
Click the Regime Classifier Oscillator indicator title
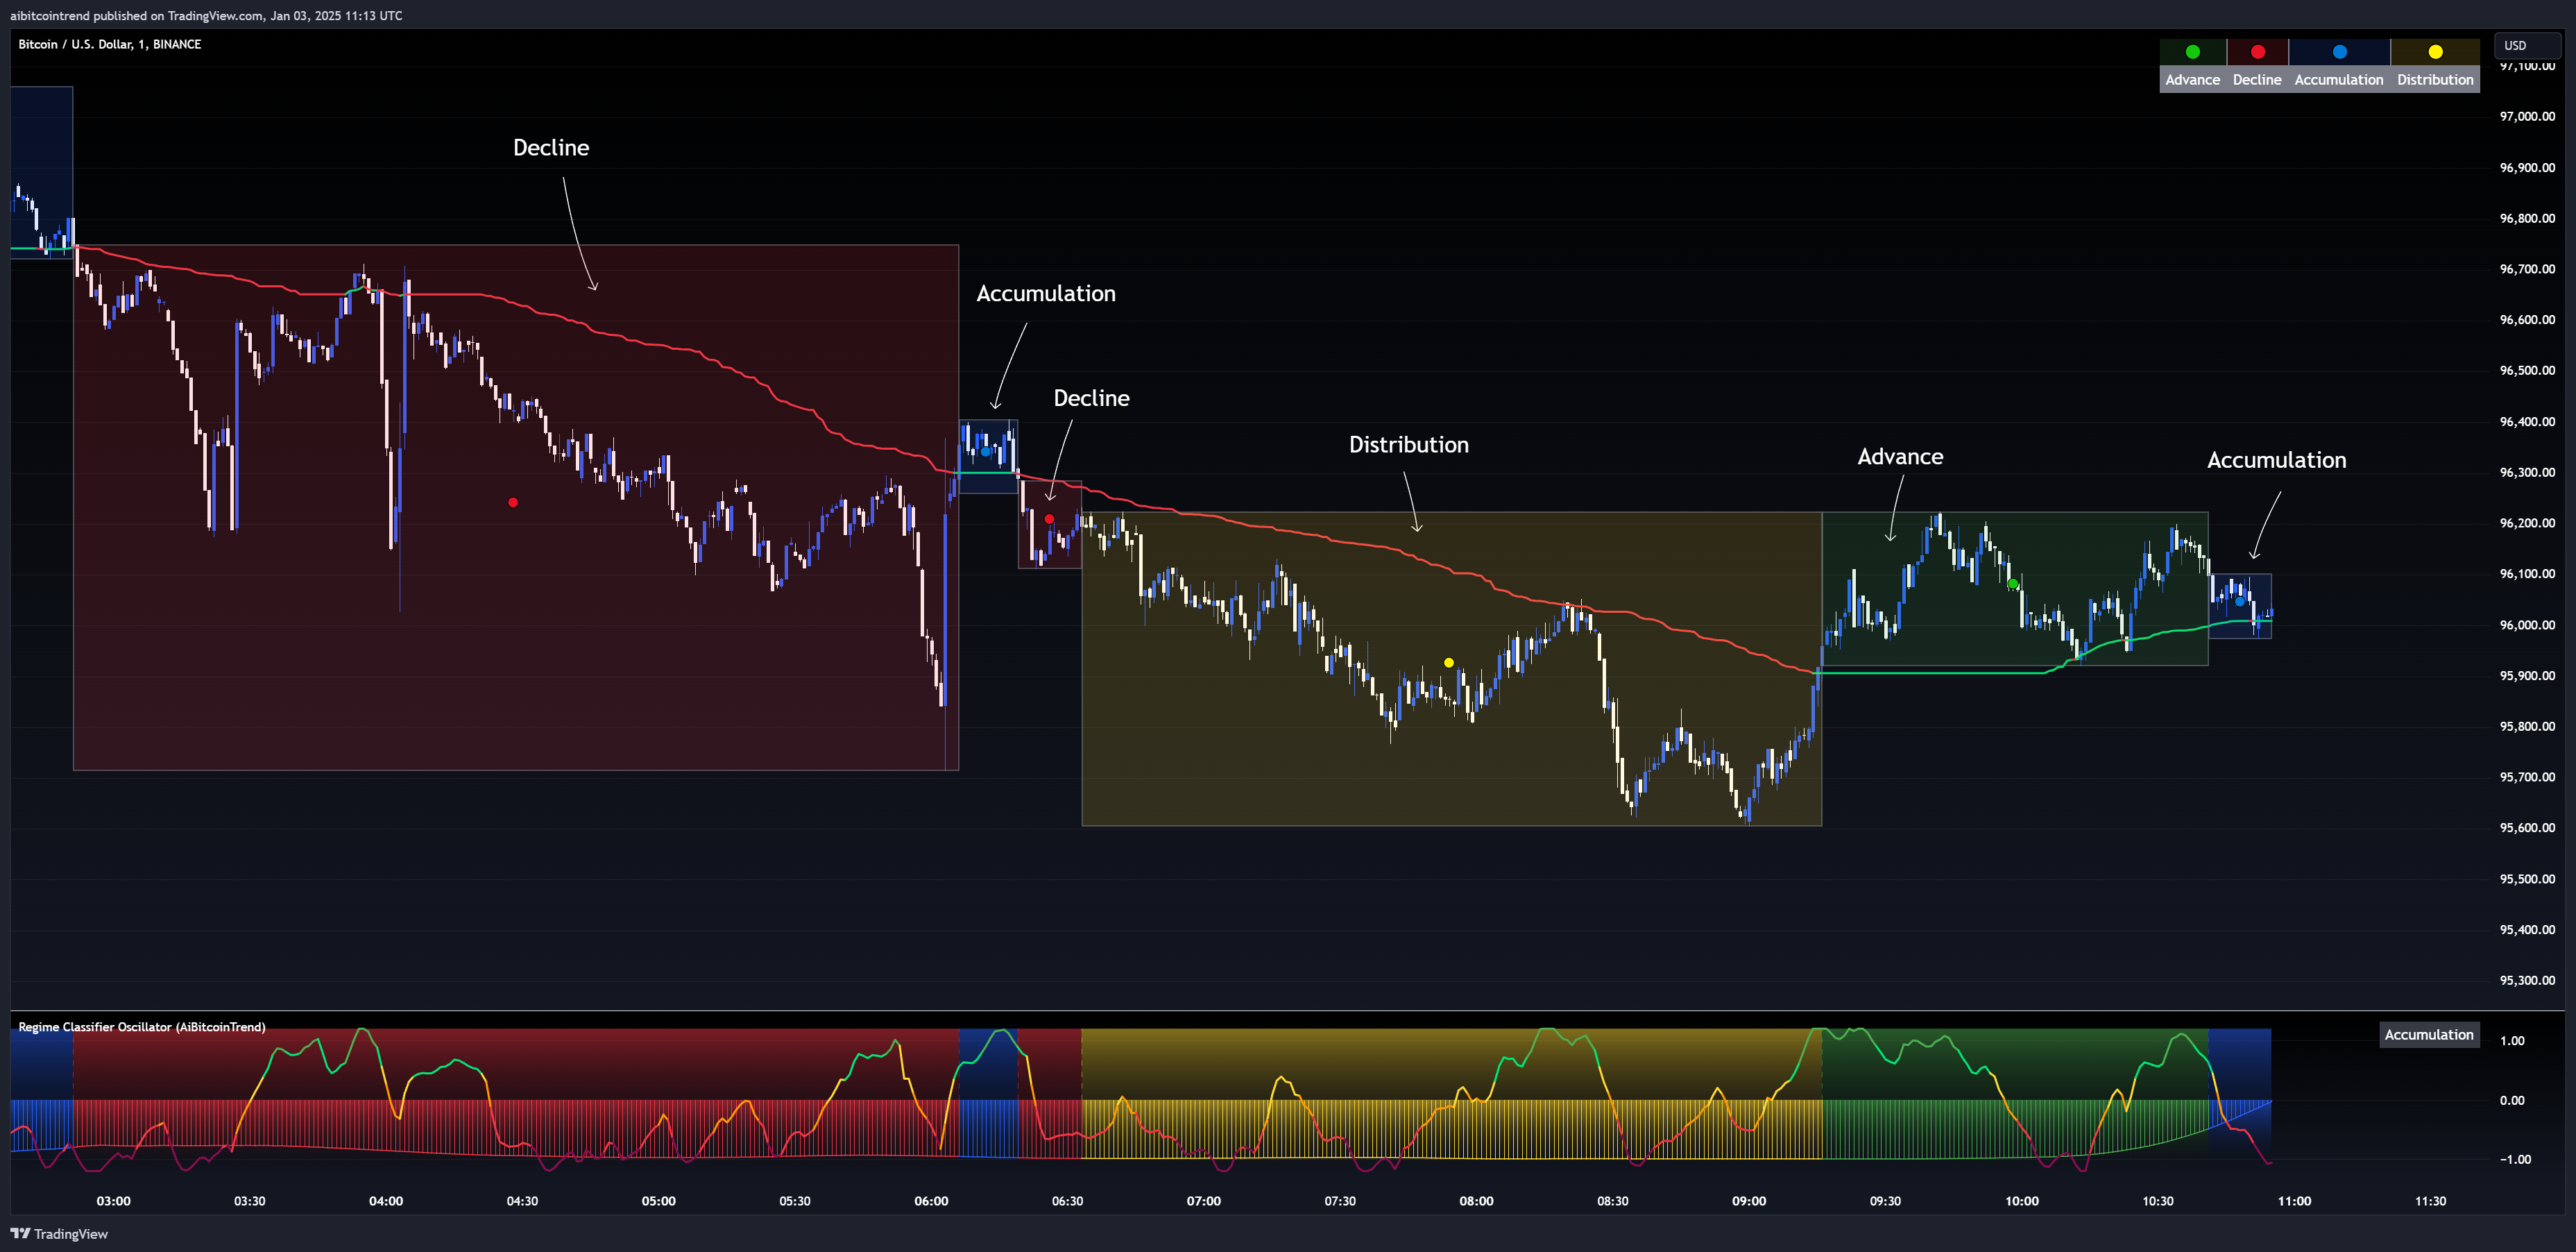click(x=142, y=1027)
